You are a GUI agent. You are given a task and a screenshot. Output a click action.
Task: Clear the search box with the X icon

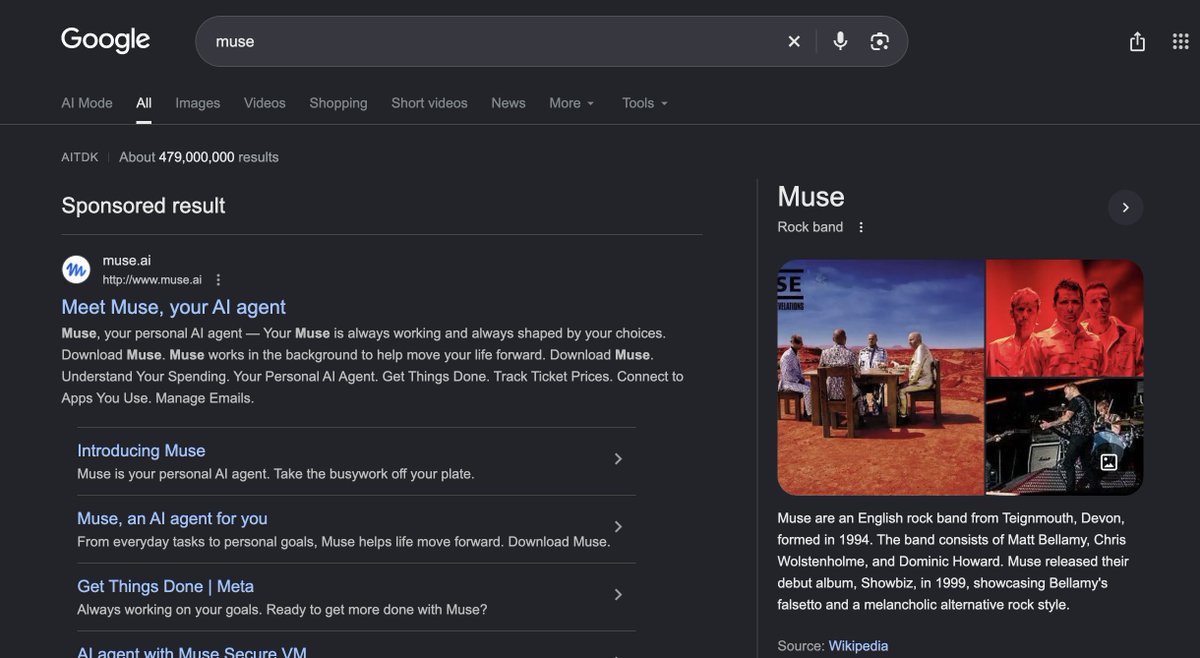pos(794,41)
